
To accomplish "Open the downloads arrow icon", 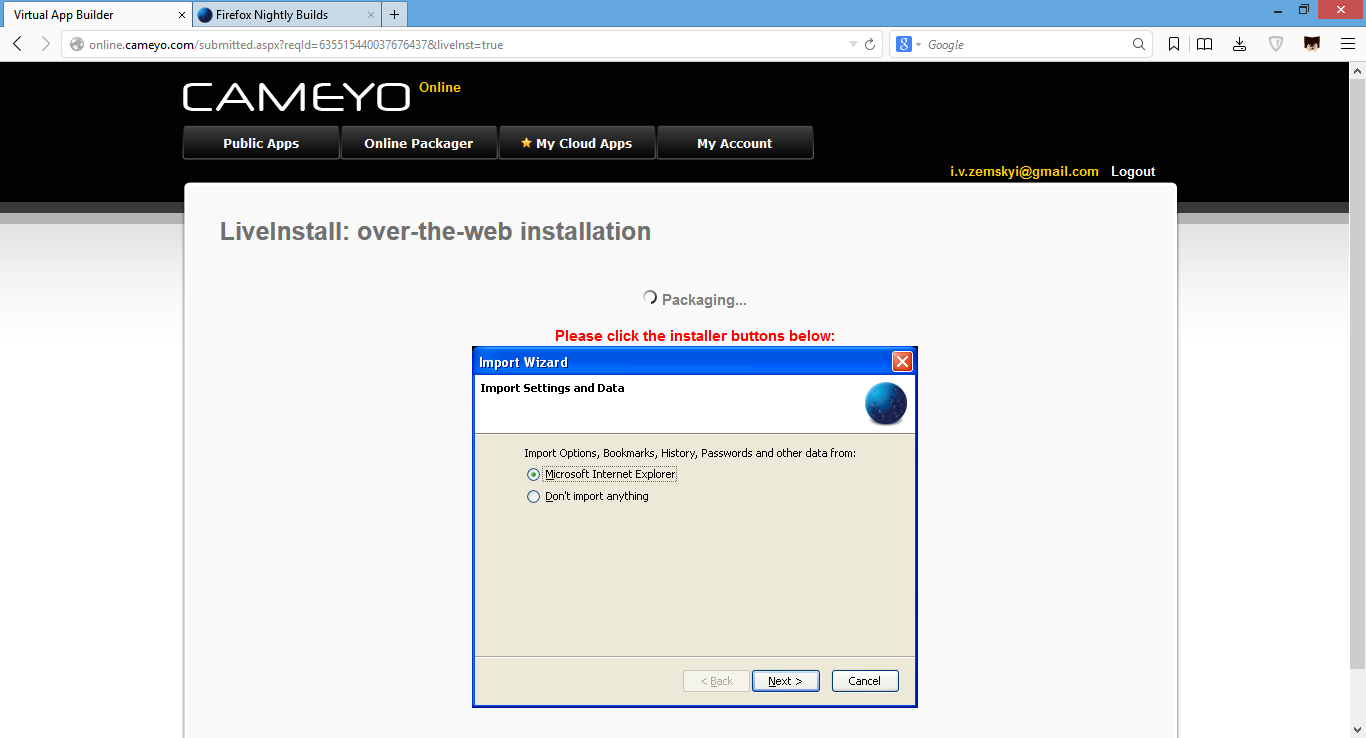I will point(1240,44).
